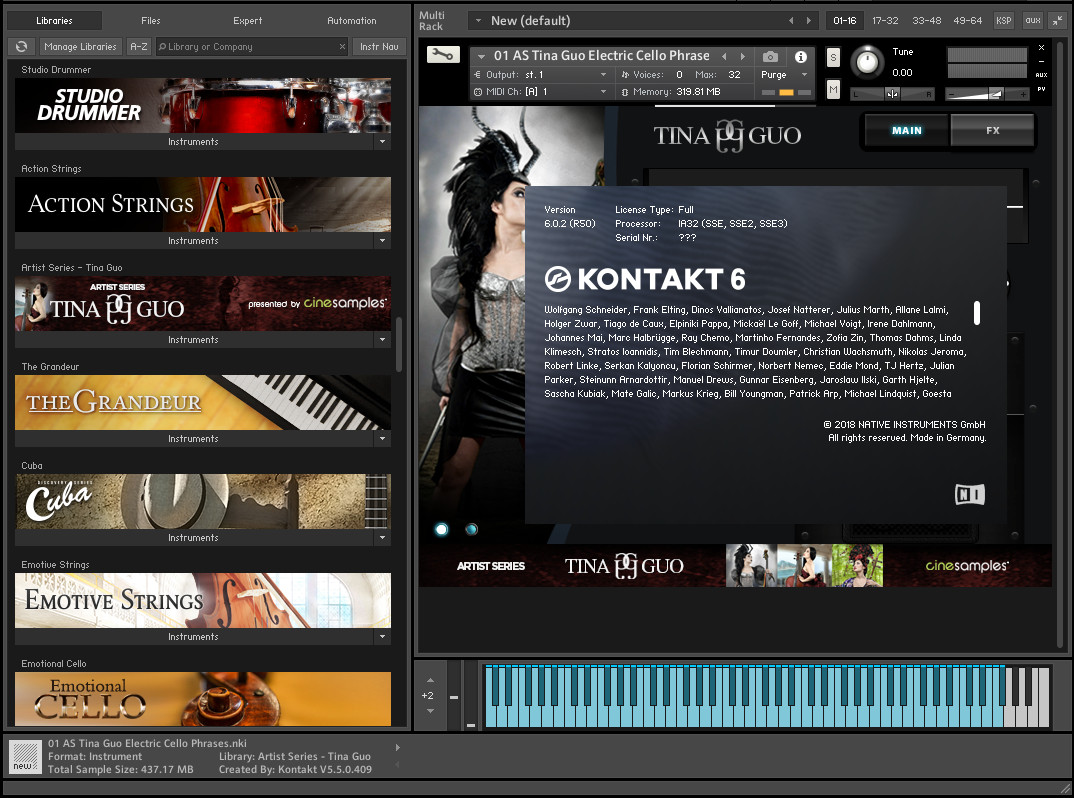1074x798 pixels.
Task: Click the Kontakt 6 logo
Action: 645,279
